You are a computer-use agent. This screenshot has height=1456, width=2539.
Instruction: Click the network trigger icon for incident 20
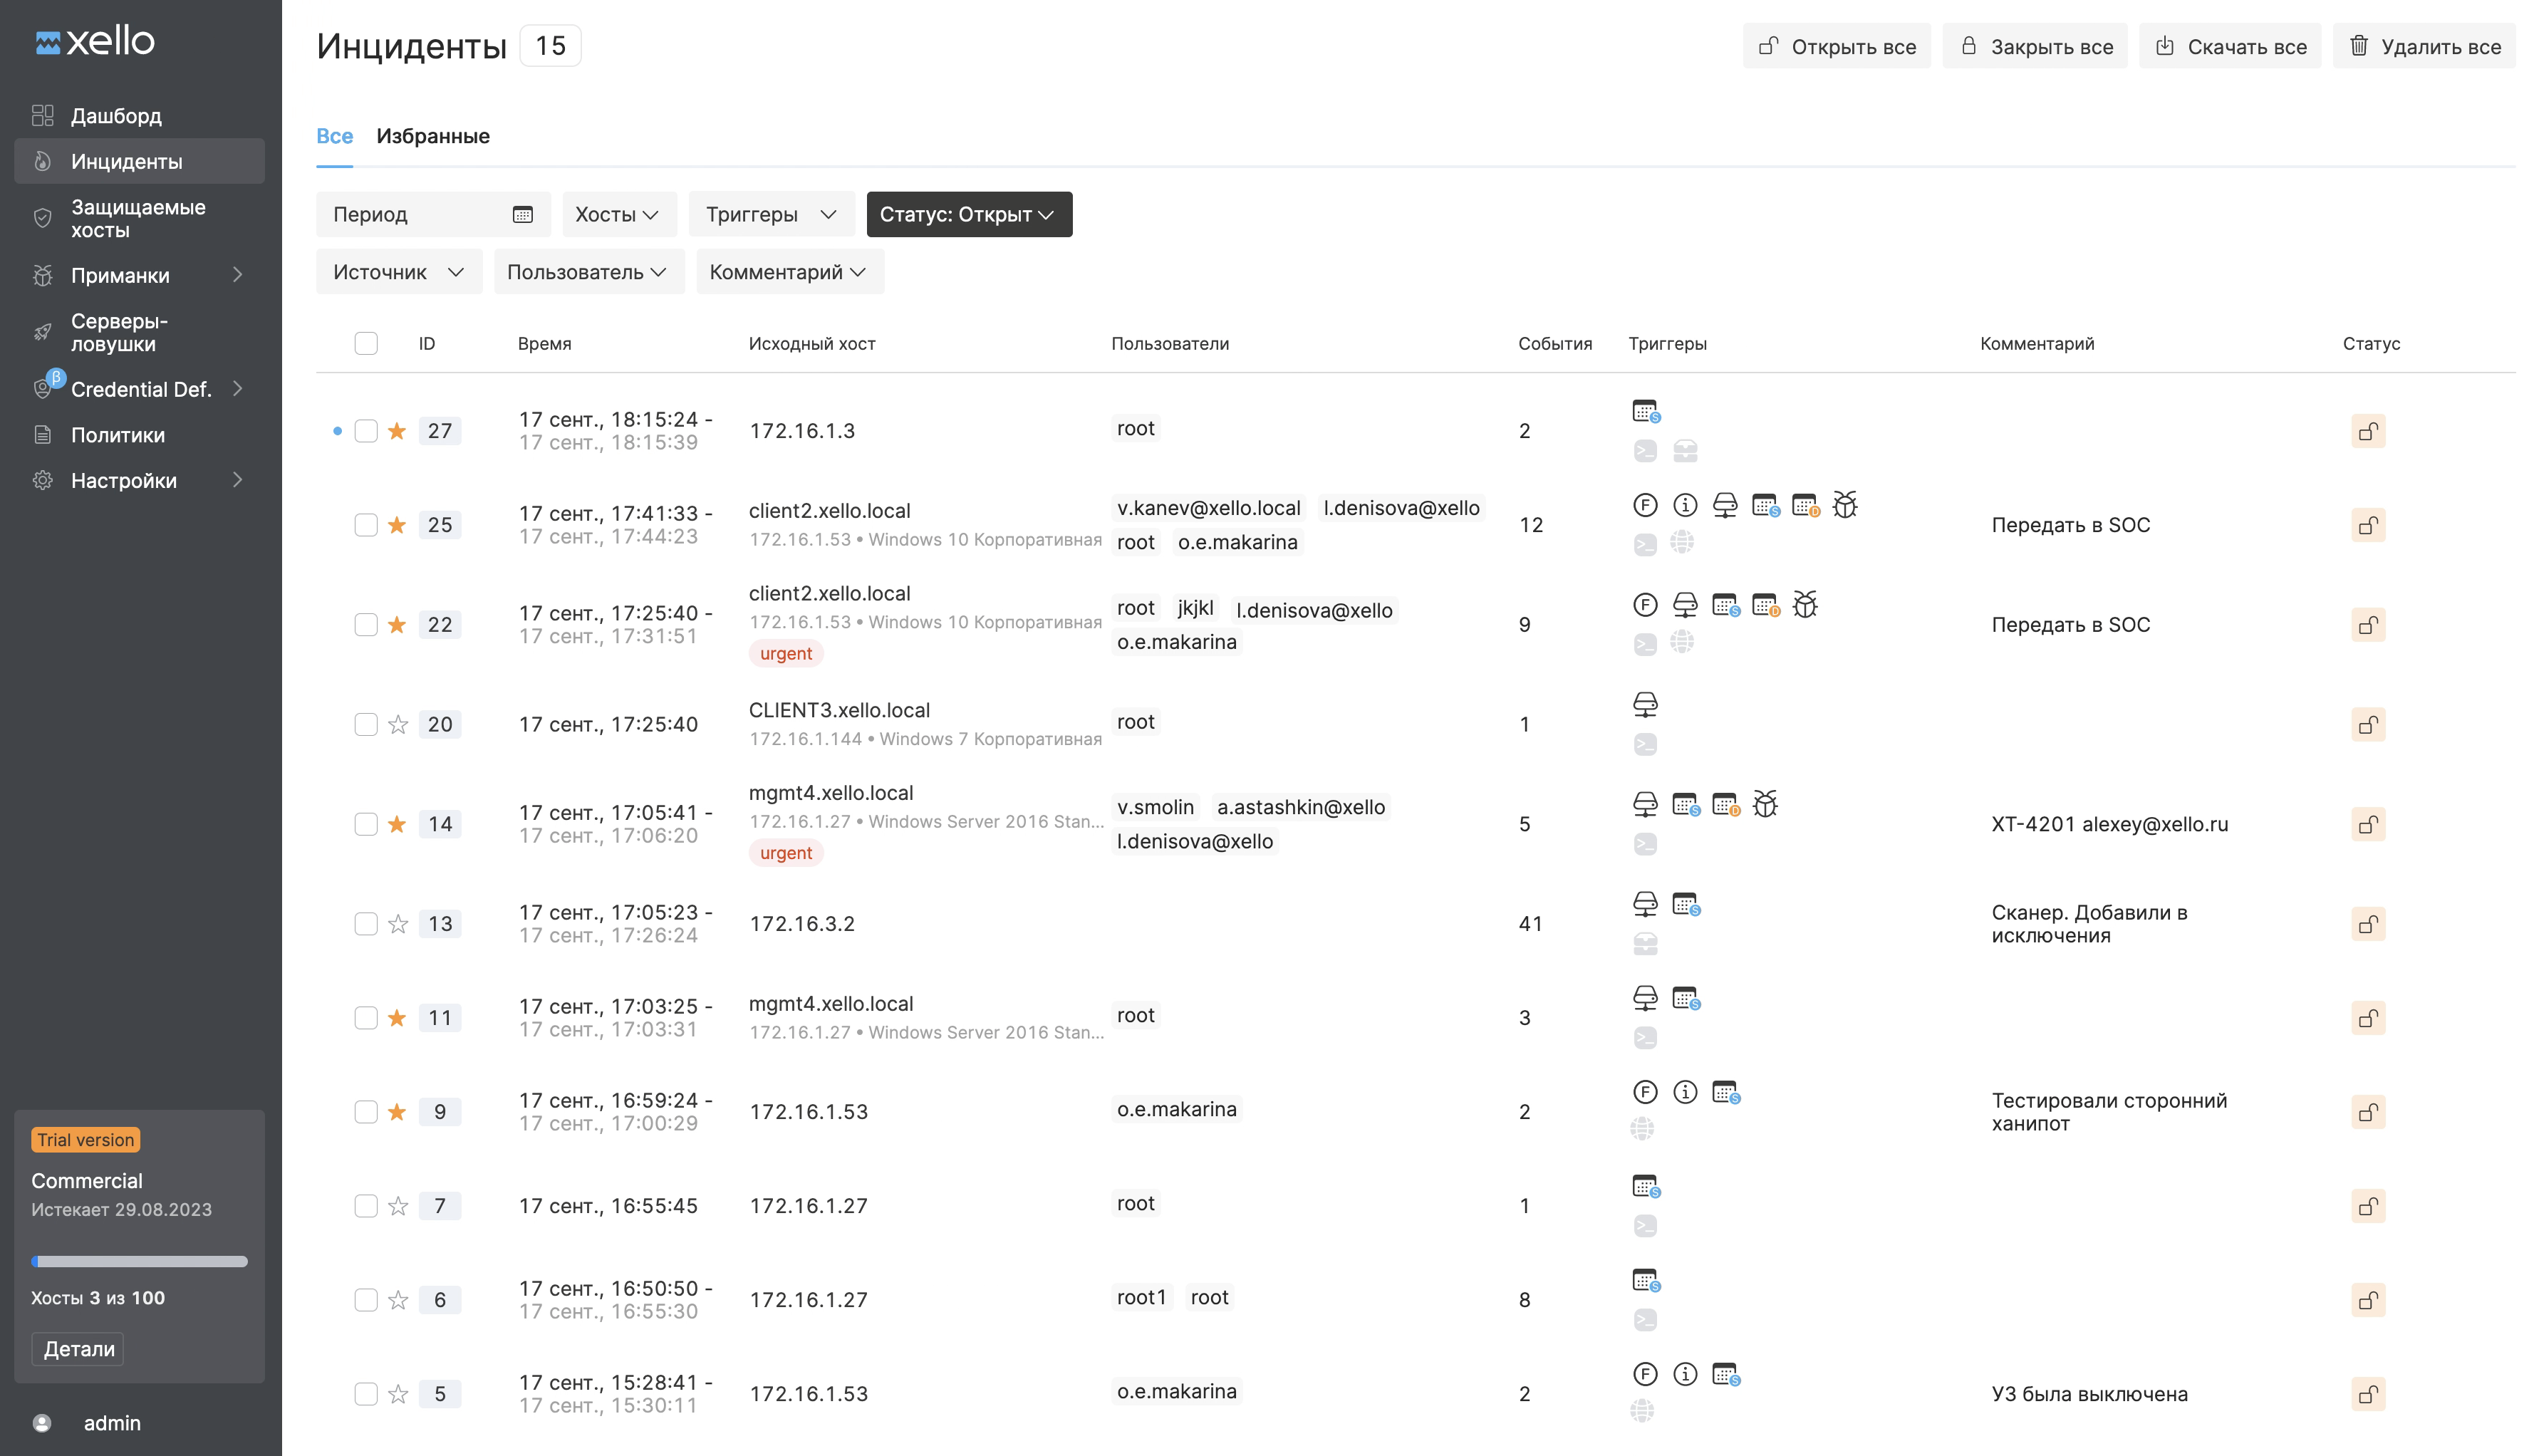[x=1645, y=704]
